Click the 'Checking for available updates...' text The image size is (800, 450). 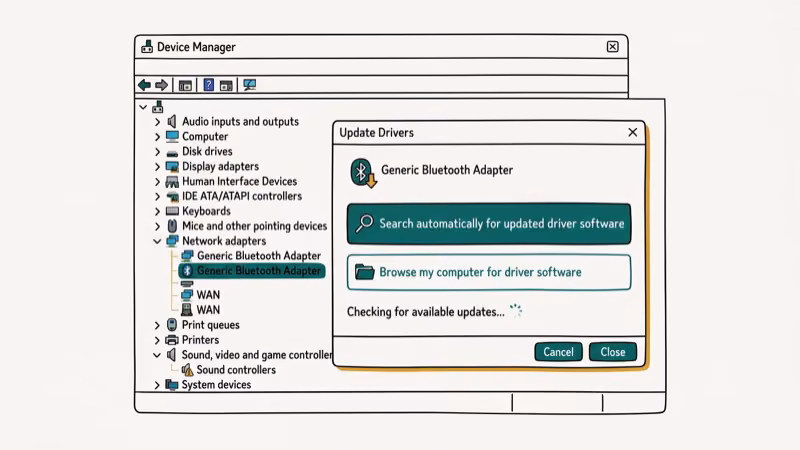pos(426,312)
